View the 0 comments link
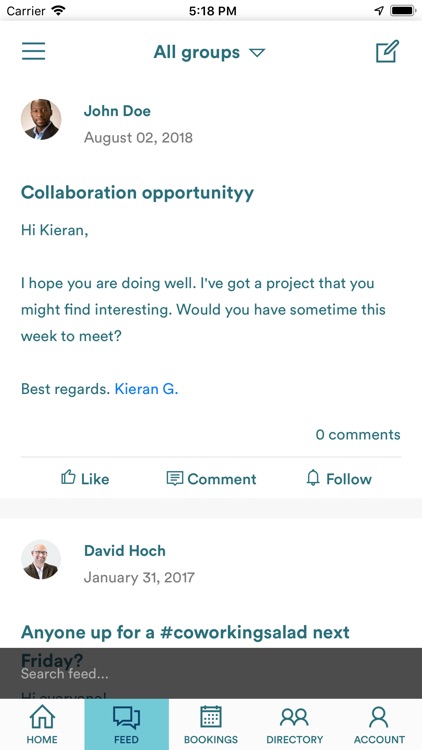This screenshot has width=422, height=750. (358, 434)
